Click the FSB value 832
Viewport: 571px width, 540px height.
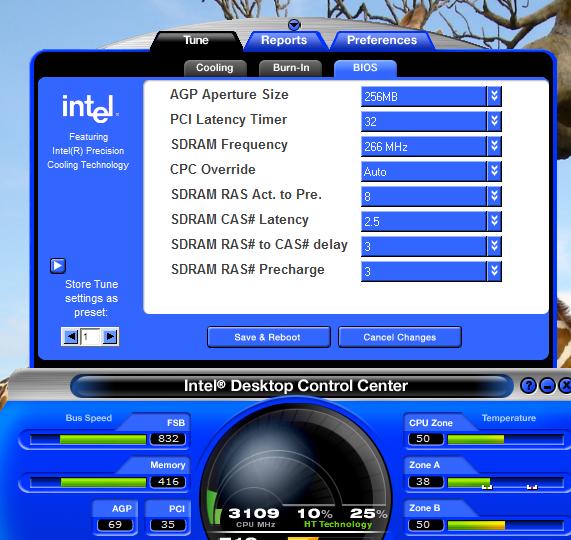(x=168, y=439)
